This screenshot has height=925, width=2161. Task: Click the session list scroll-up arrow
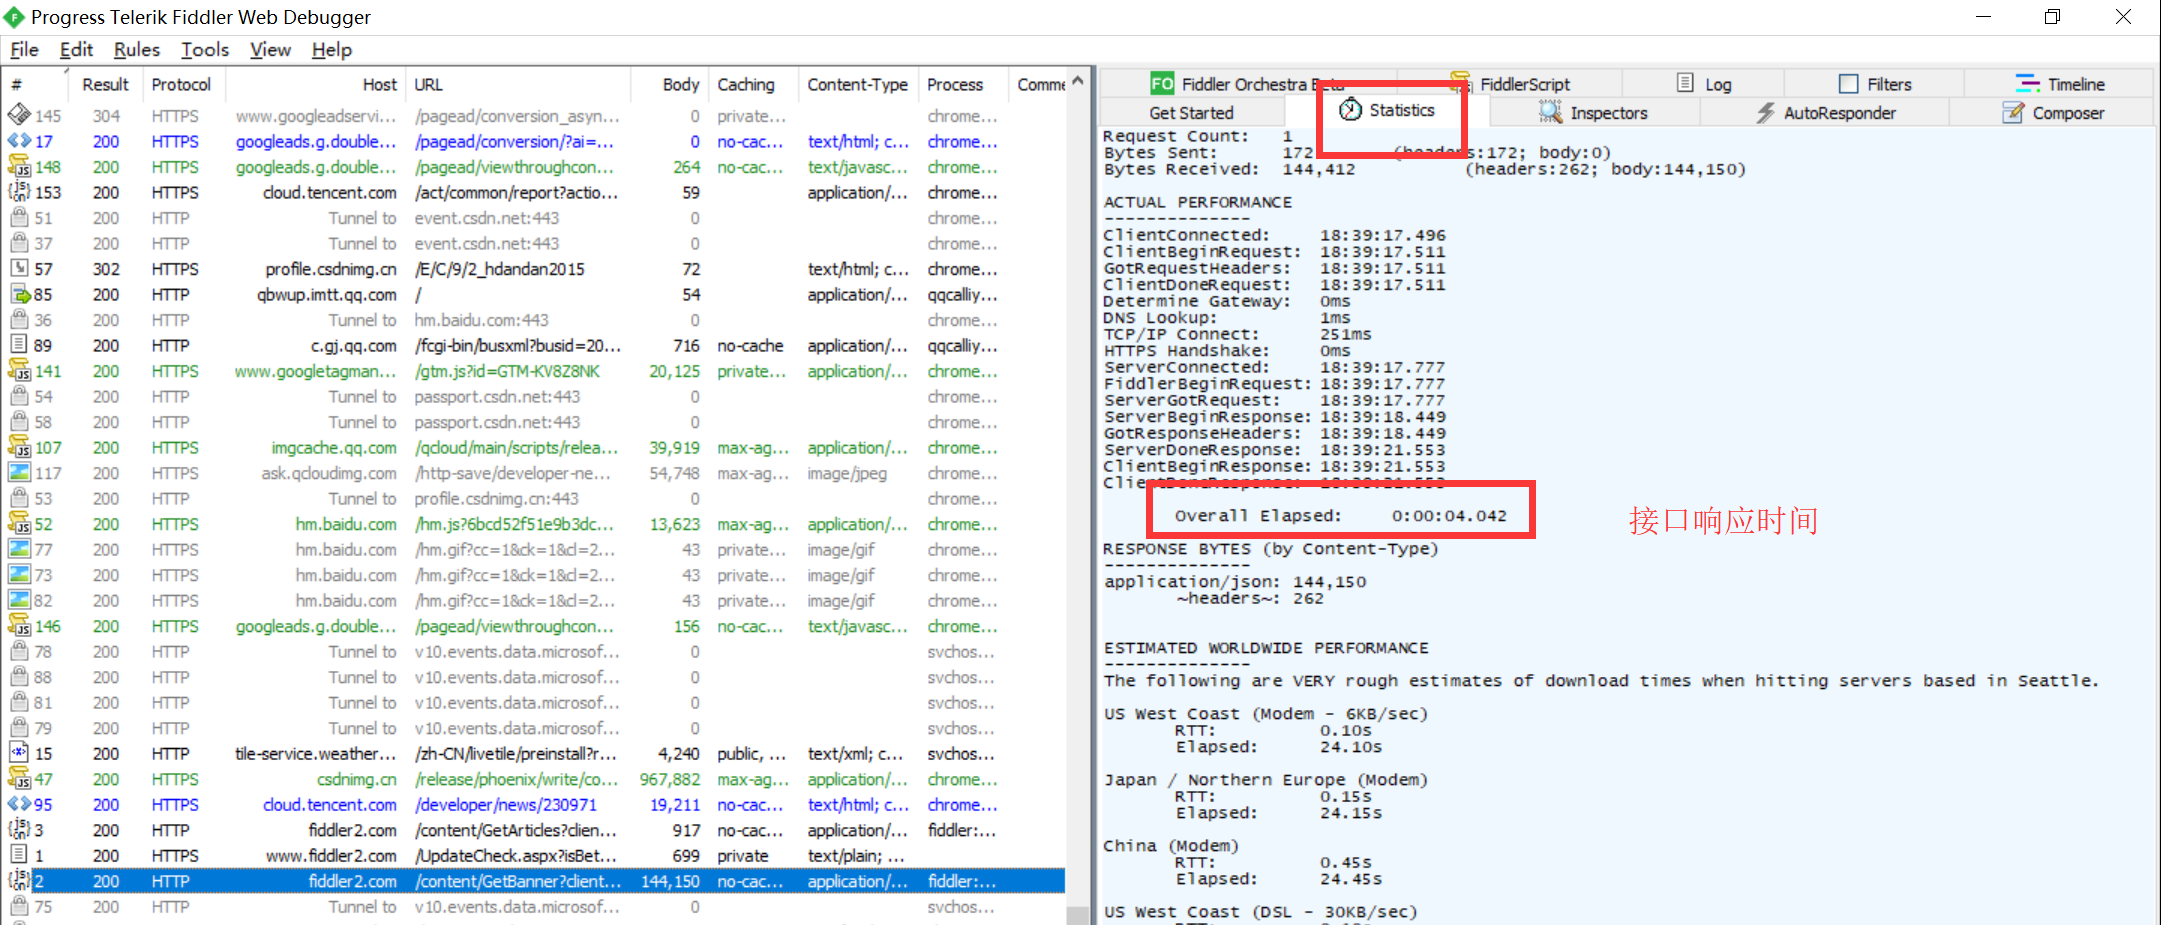pos(1077,82)
